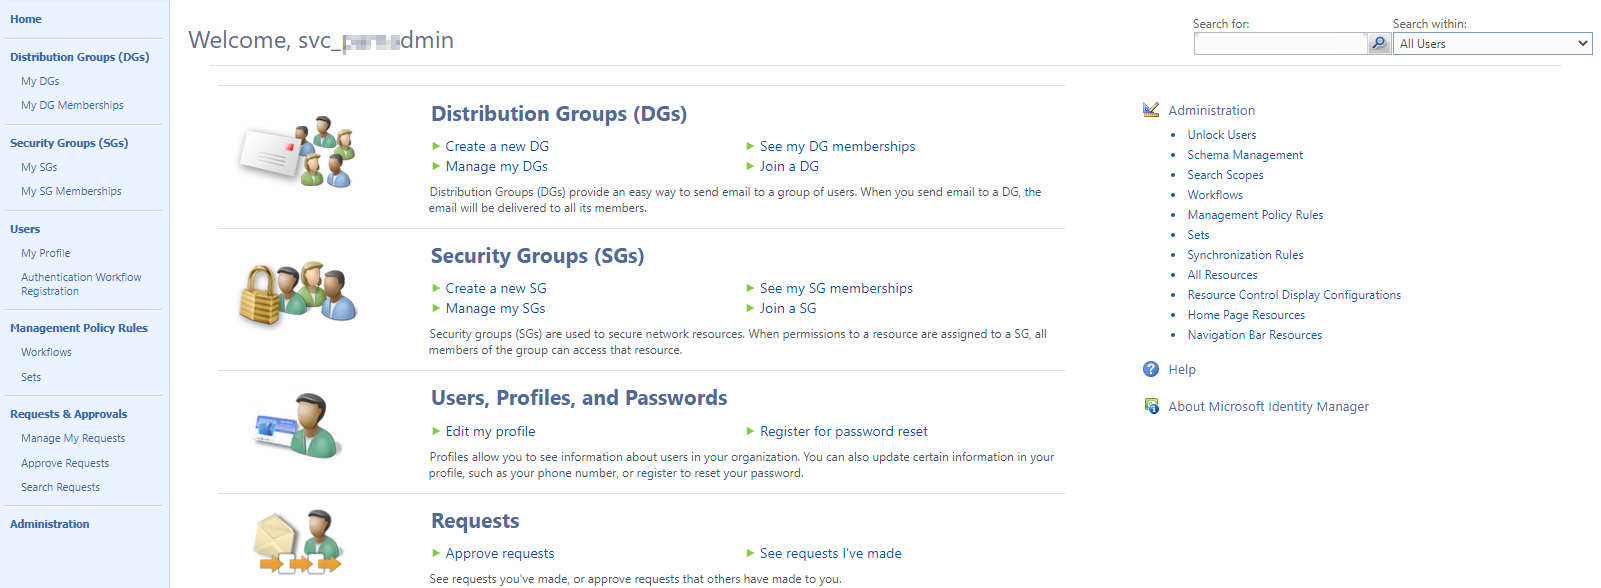Open Create a new DG link
Image resolution: width=1601 pixels, height=588 pixels.
tap(497, 146)
